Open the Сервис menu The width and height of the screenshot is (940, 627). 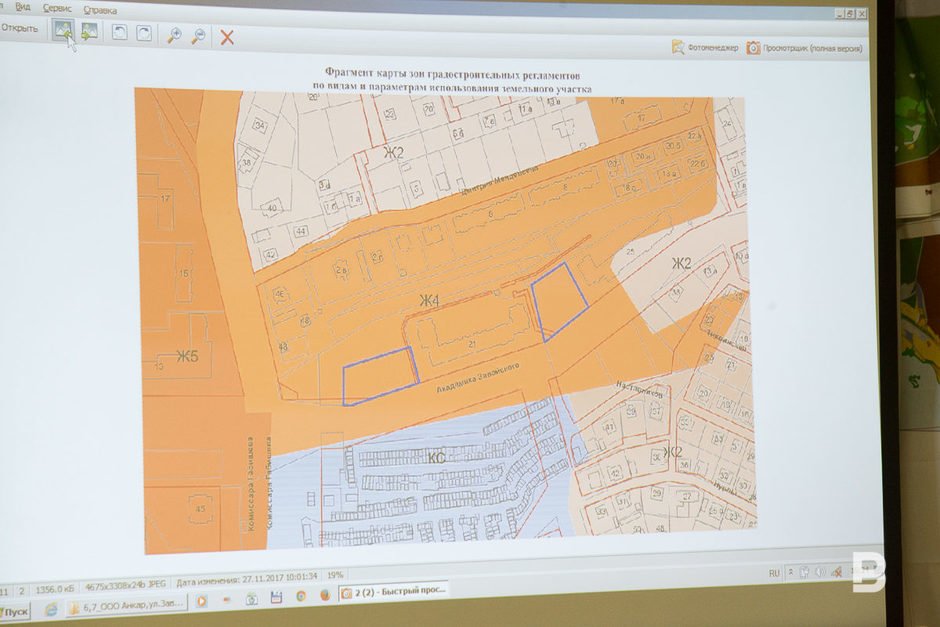pyautogui.click(x=57, y=8)
